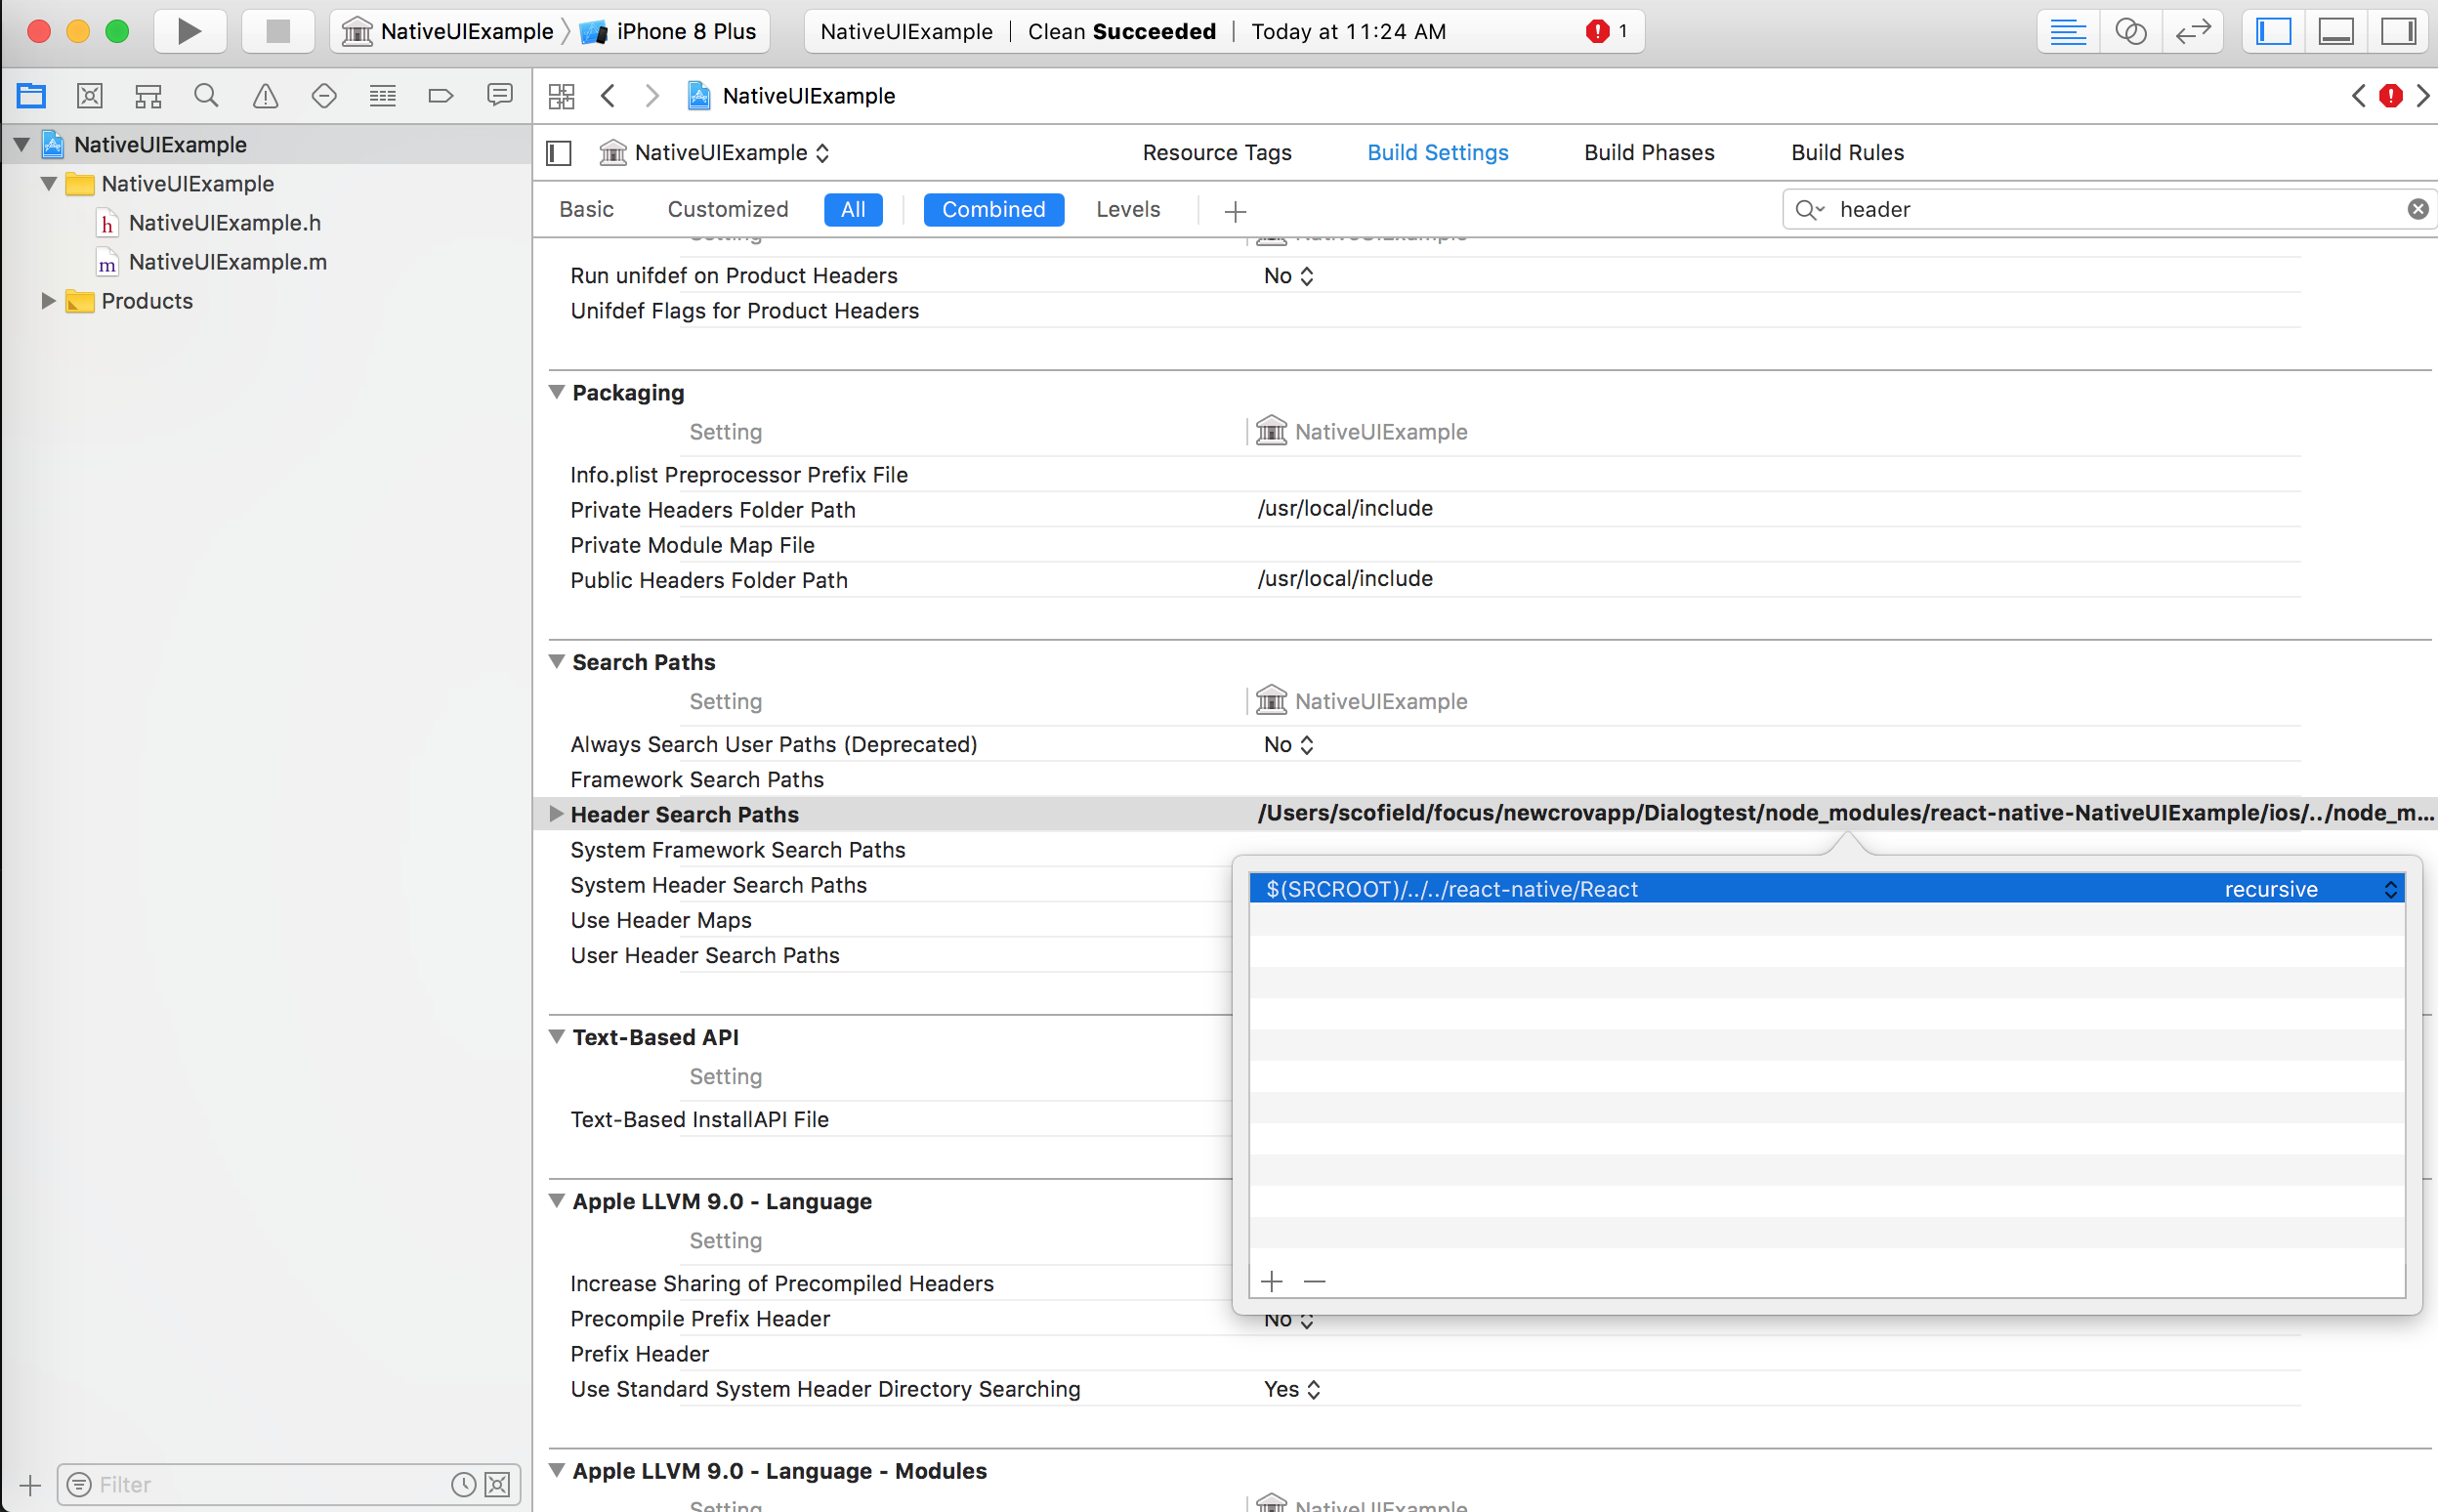Open the Version editor comparison view

tap(2194, 31)
